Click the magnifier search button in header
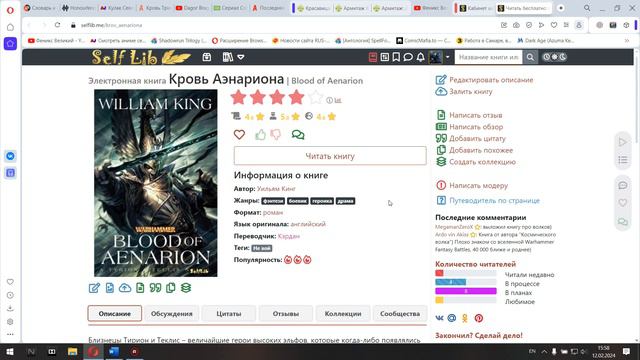640x360 pixels. coord(530,57)
